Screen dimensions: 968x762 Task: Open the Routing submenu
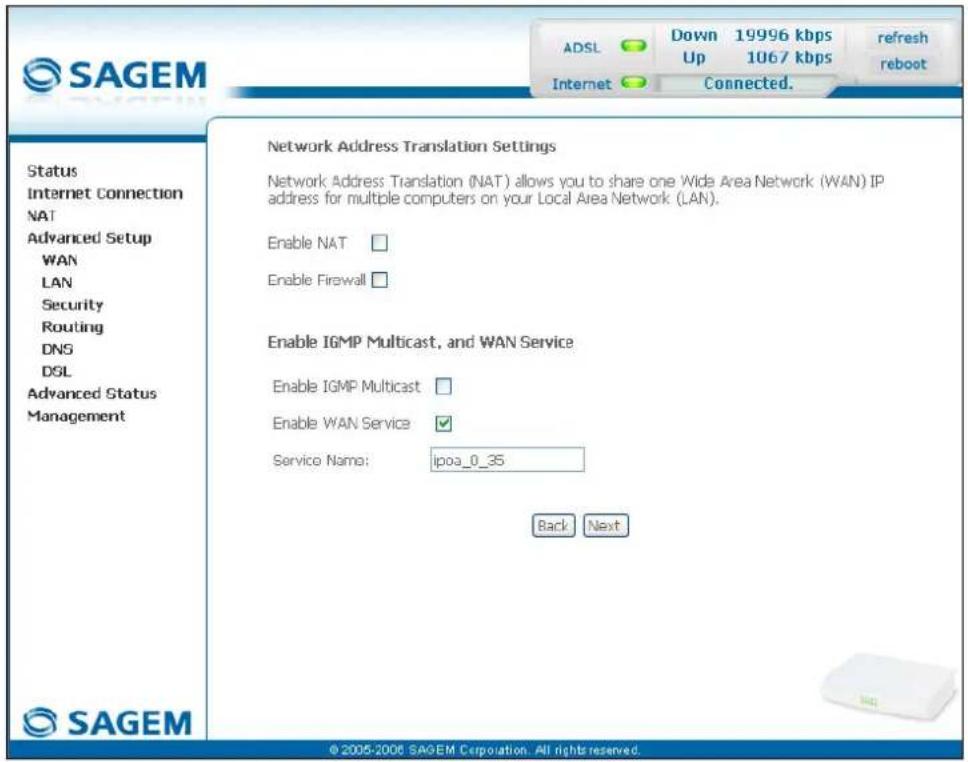point(72,327)
